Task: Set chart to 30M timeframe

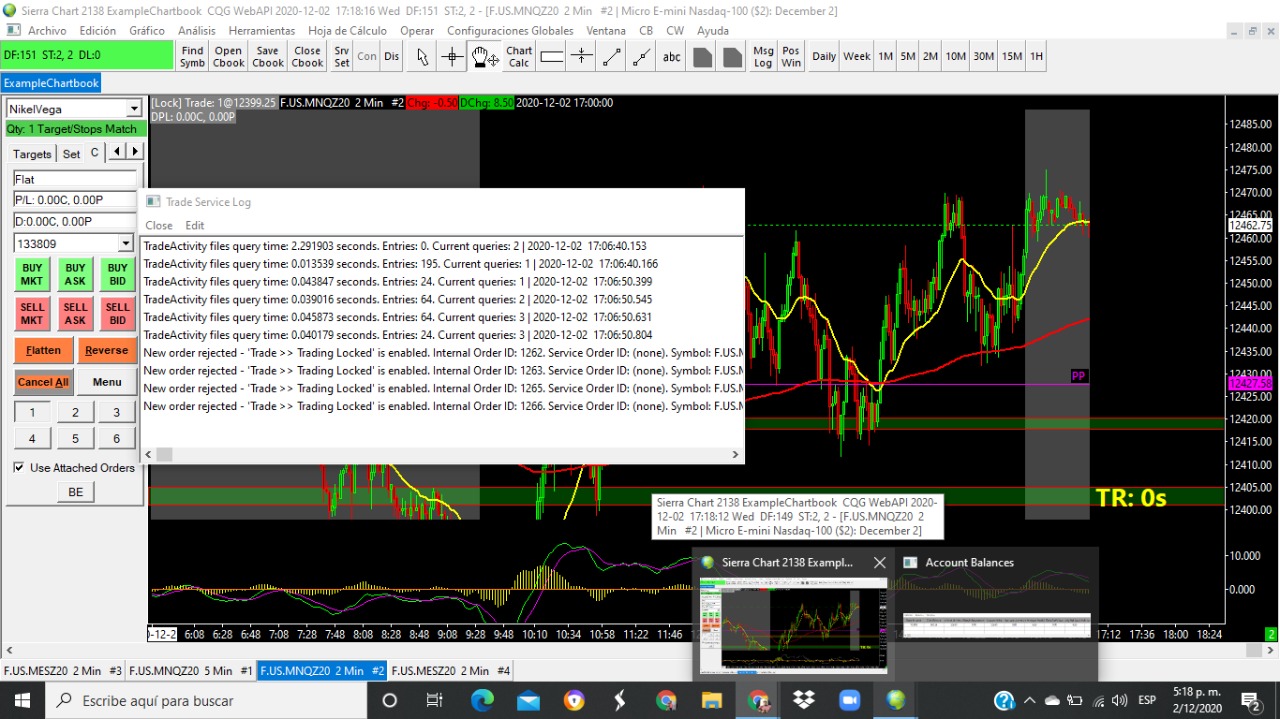Action: pos(984,57)
